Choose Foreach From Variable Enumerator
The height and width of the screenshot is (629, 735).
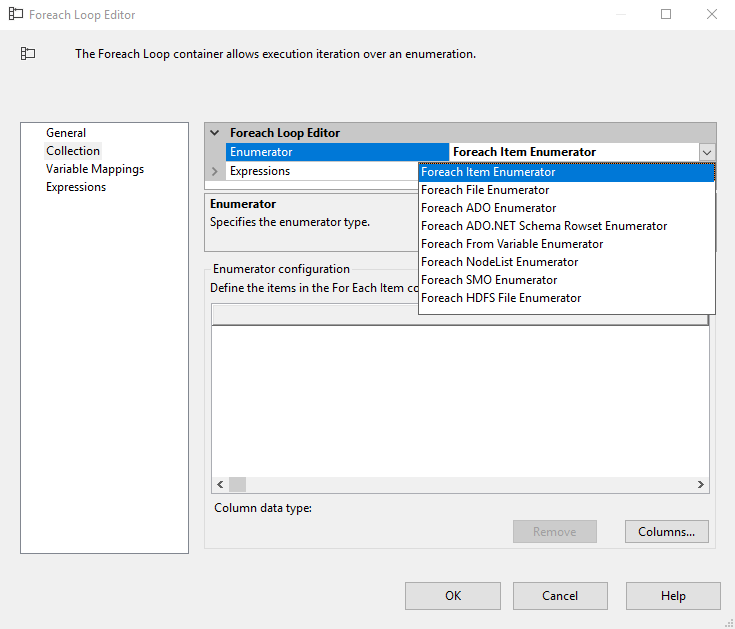512,244
